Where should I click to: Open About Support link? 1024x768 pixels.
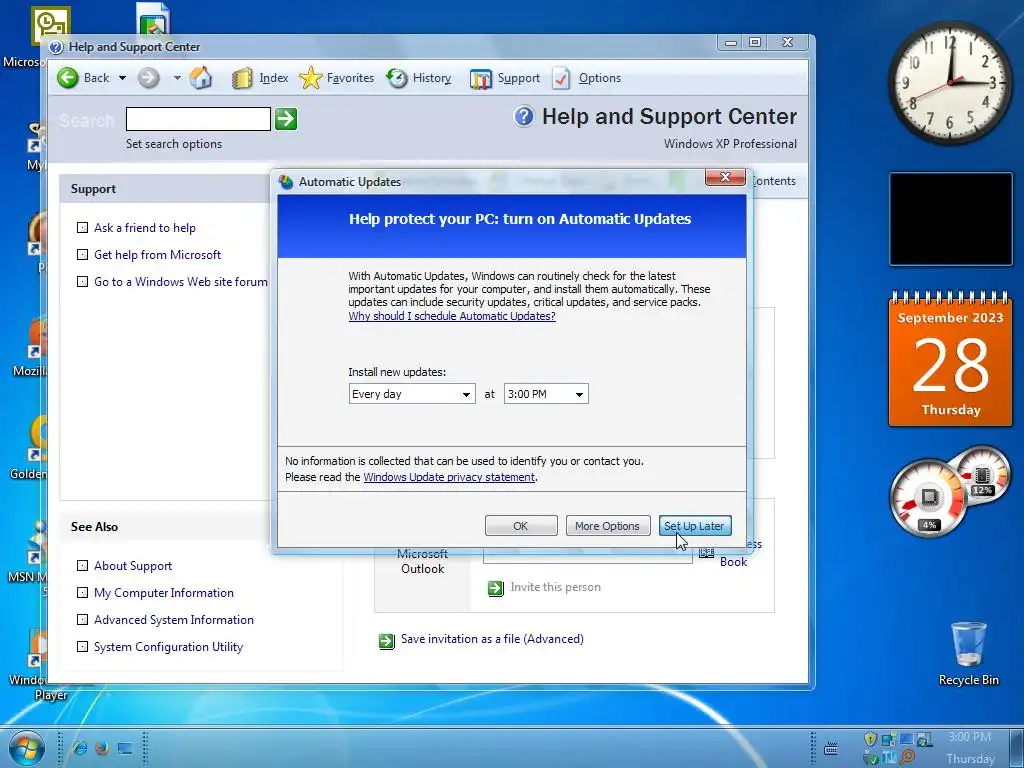(133, 566)
